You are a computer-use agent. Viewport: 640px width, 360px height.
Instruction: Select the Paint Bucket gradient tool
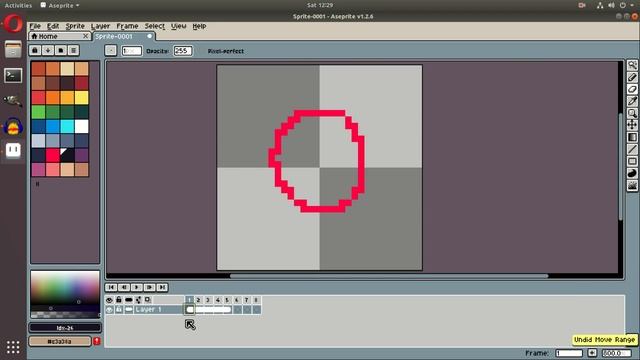point(632,137)
